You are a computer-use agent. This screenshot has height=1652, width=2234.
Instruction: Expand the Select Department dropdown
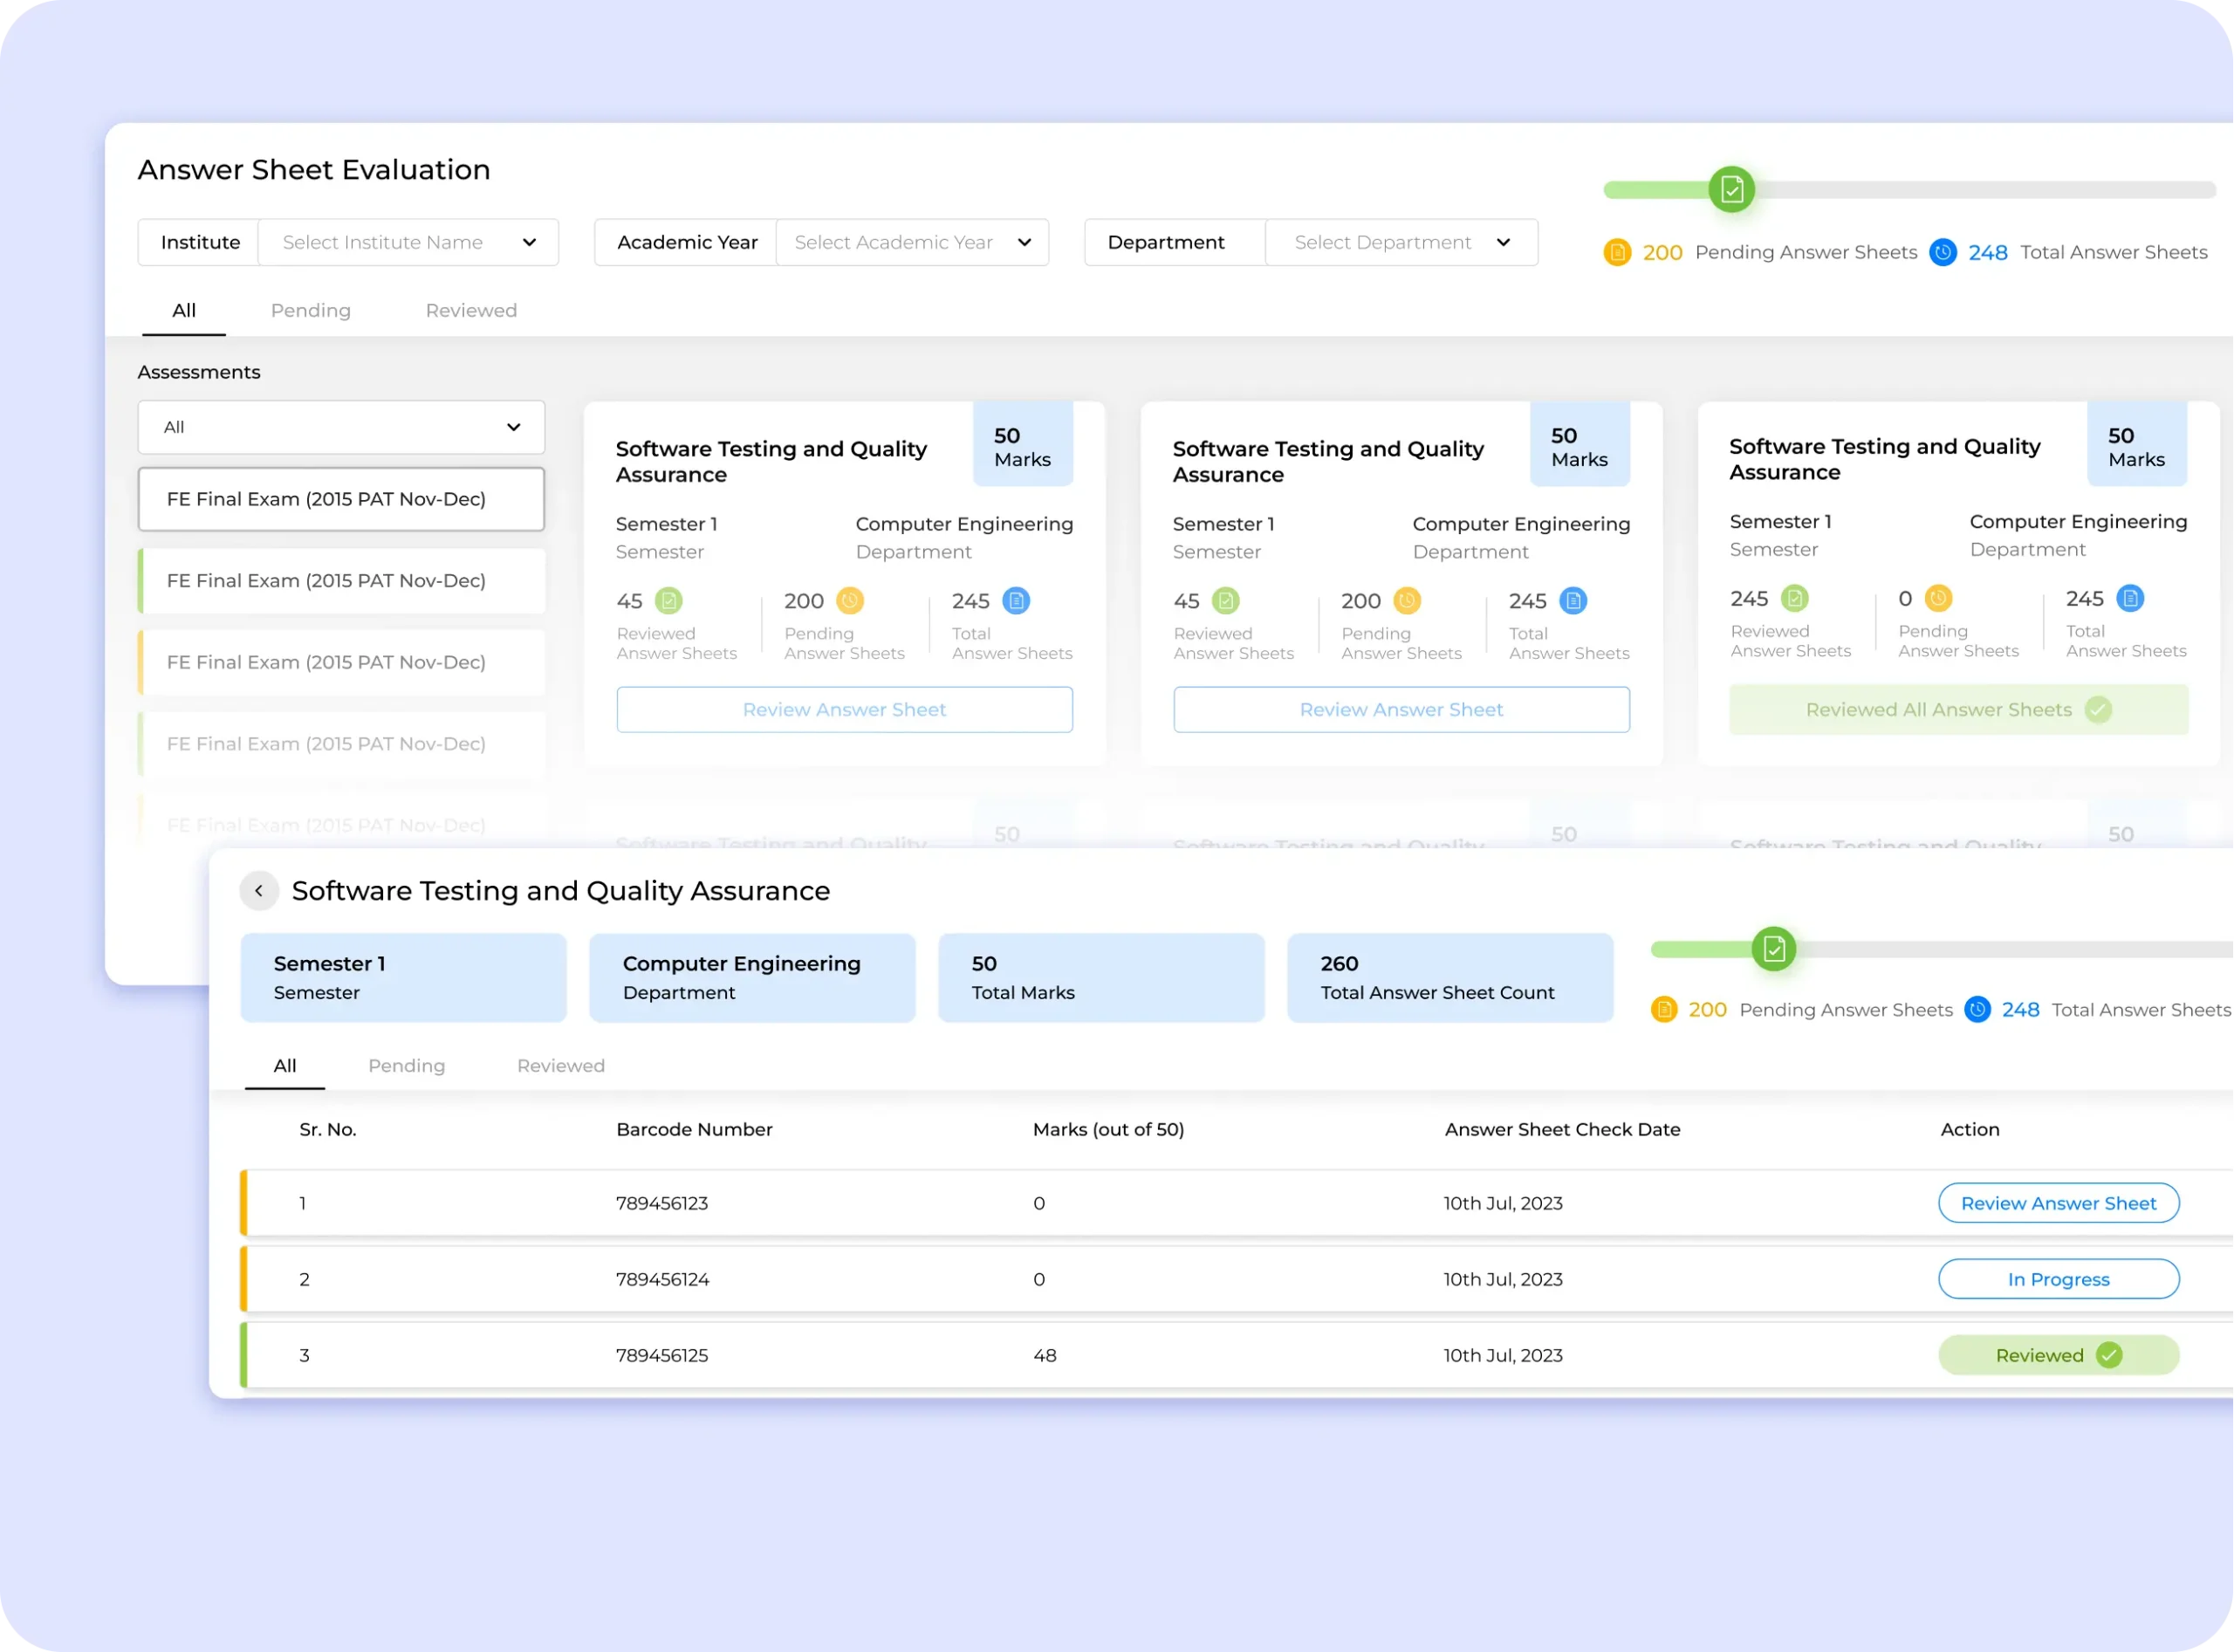[x=1401, y=242]
